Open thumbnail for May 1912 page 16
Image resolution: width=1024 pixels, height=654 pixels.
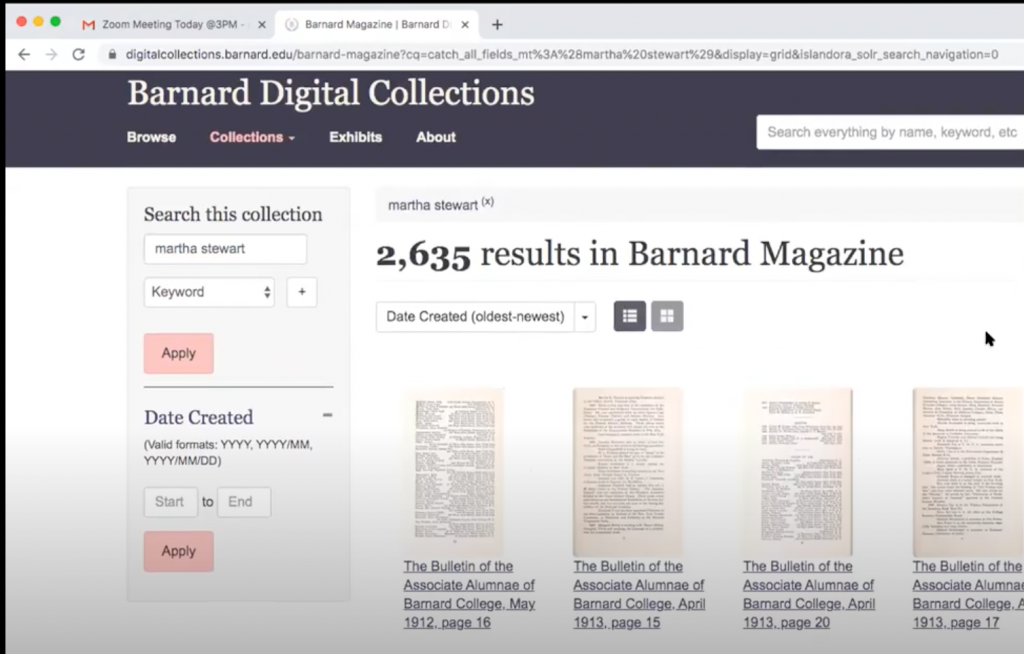pyautogui.click(x=455, y=472)
